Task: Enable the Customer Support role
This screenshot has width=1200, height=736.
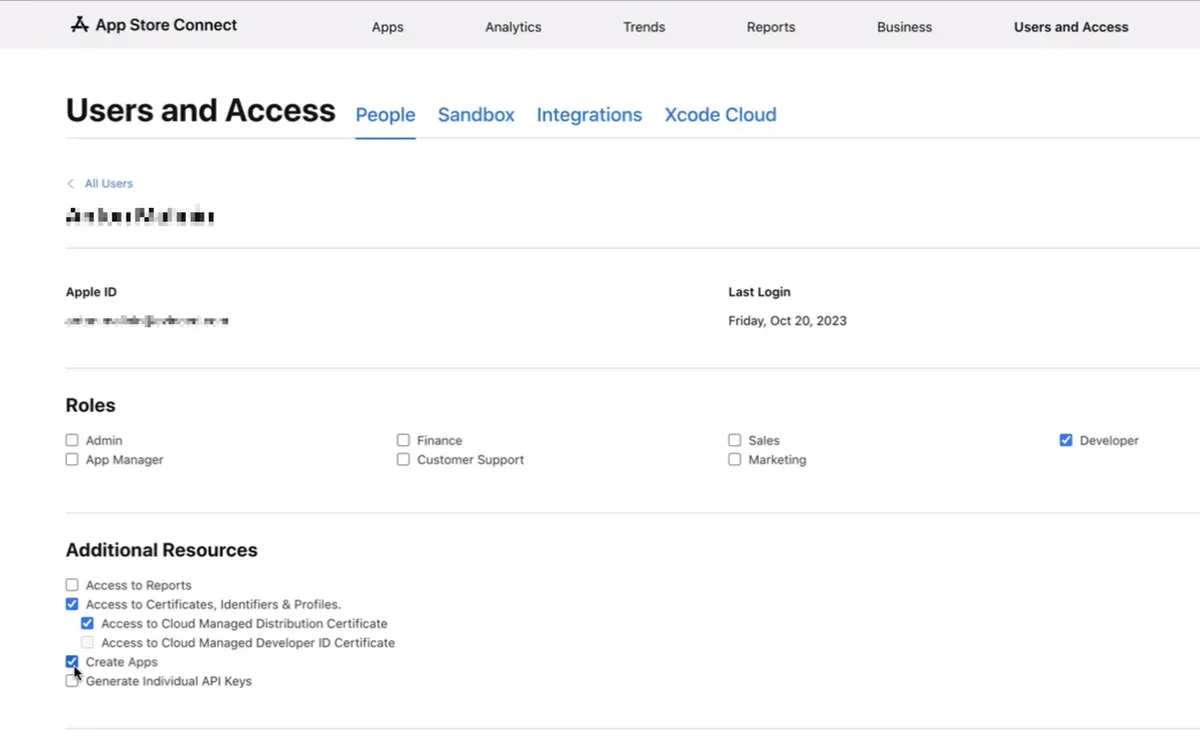Action: (403, 460)
